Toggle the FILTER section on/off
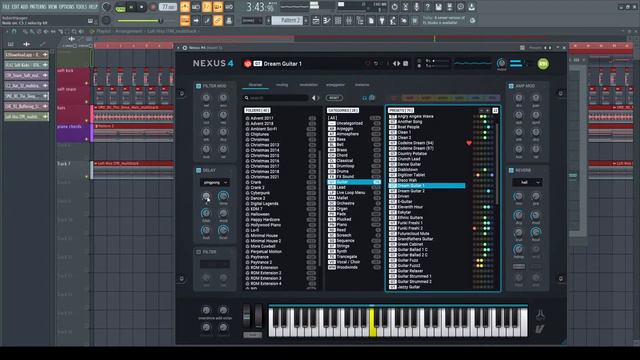This screenshot has height=360, width=640. coord(198,252)
